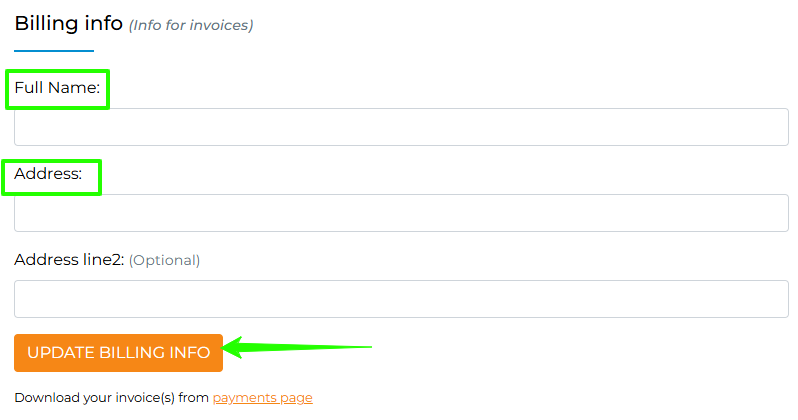Screen dimensions: 798x420
Task: Click the blue underline beneath Billing info
Action: click(54, 50)
